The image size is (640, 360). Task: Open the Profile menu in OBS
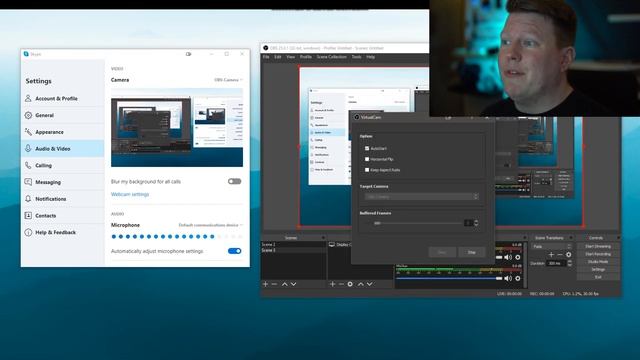coord(306,57)
